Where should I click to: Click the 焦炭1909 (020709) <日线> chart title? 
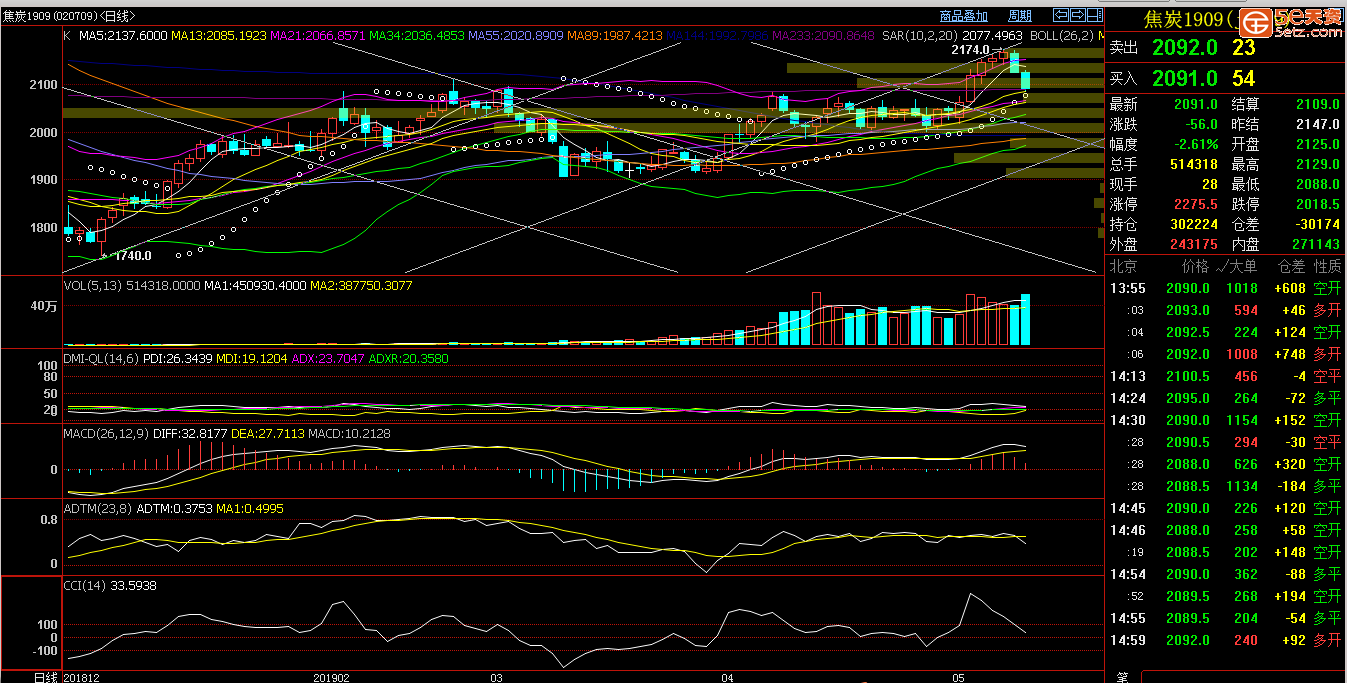click(70, 16)
